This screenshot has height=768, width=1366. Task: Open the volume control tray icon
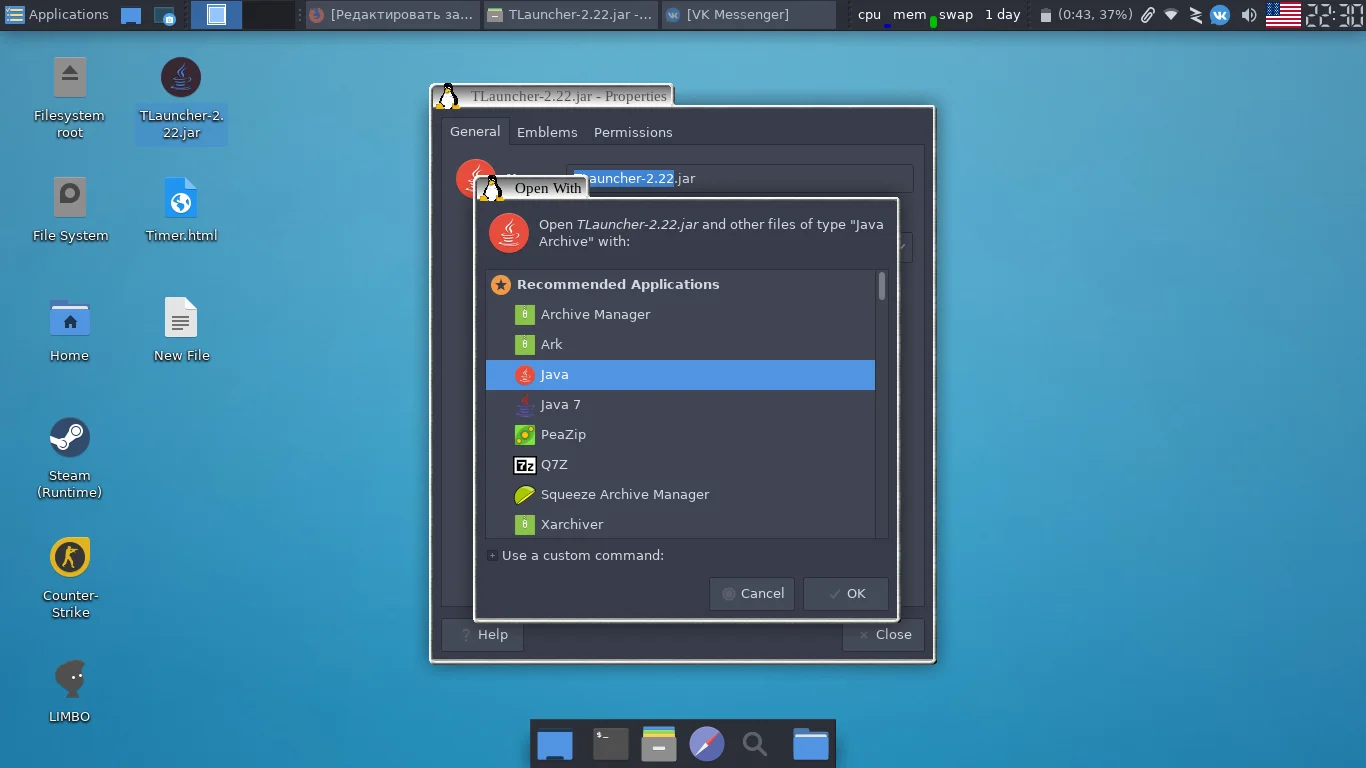pos(1248,15)
